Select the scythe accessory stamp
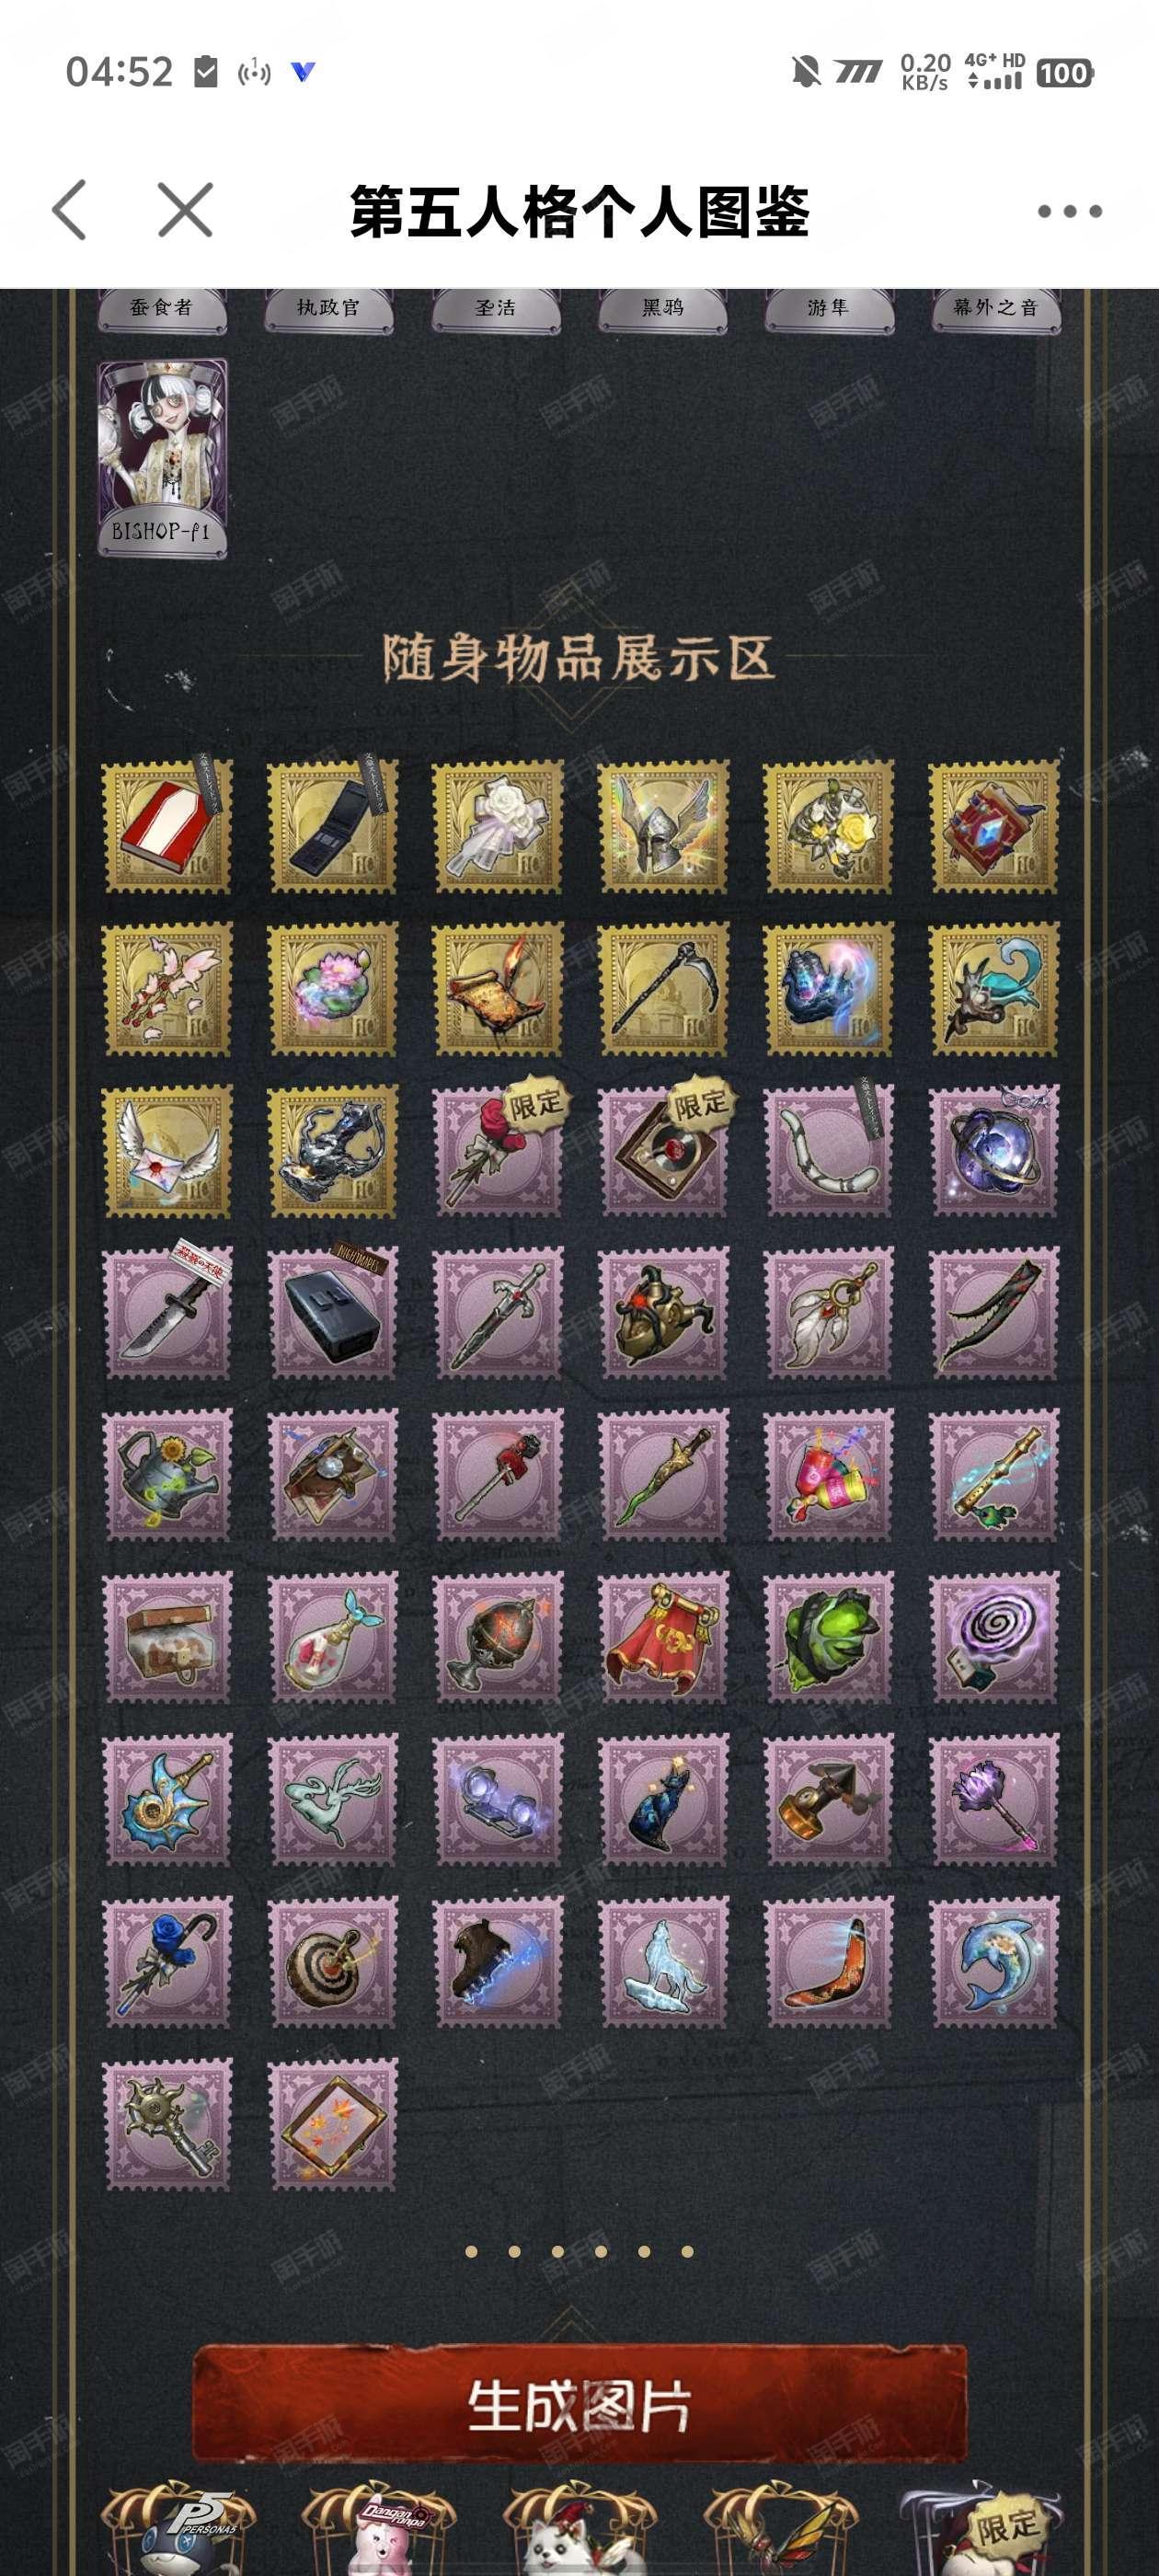 (x=663, y=989)
